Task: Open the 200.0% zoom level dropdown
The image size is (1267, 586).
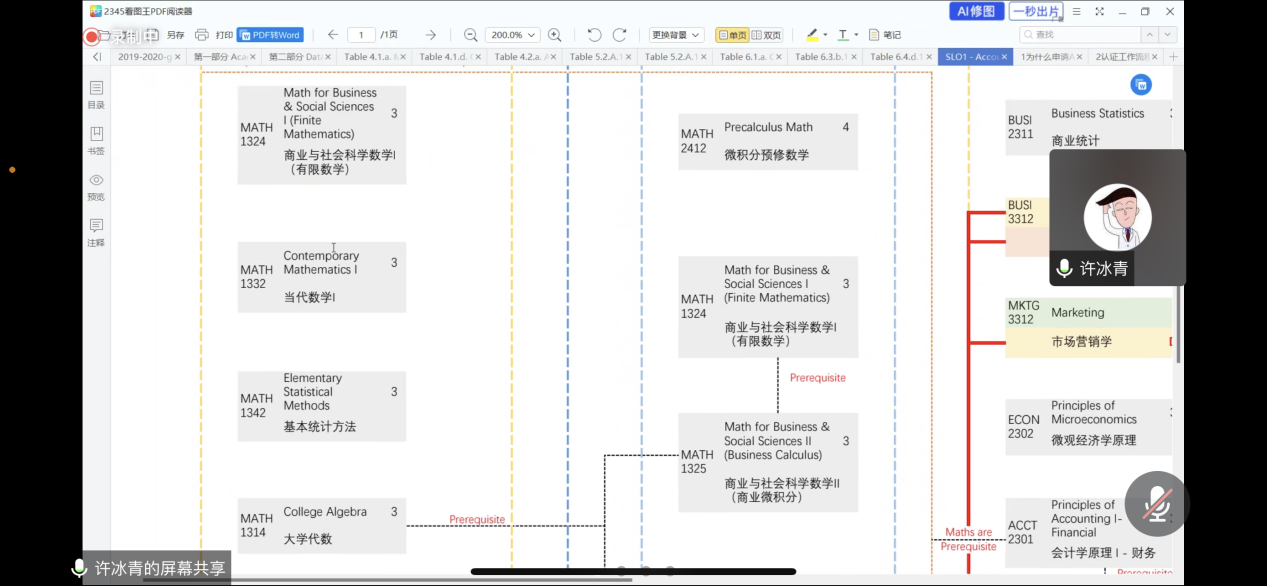Action: 512,35
